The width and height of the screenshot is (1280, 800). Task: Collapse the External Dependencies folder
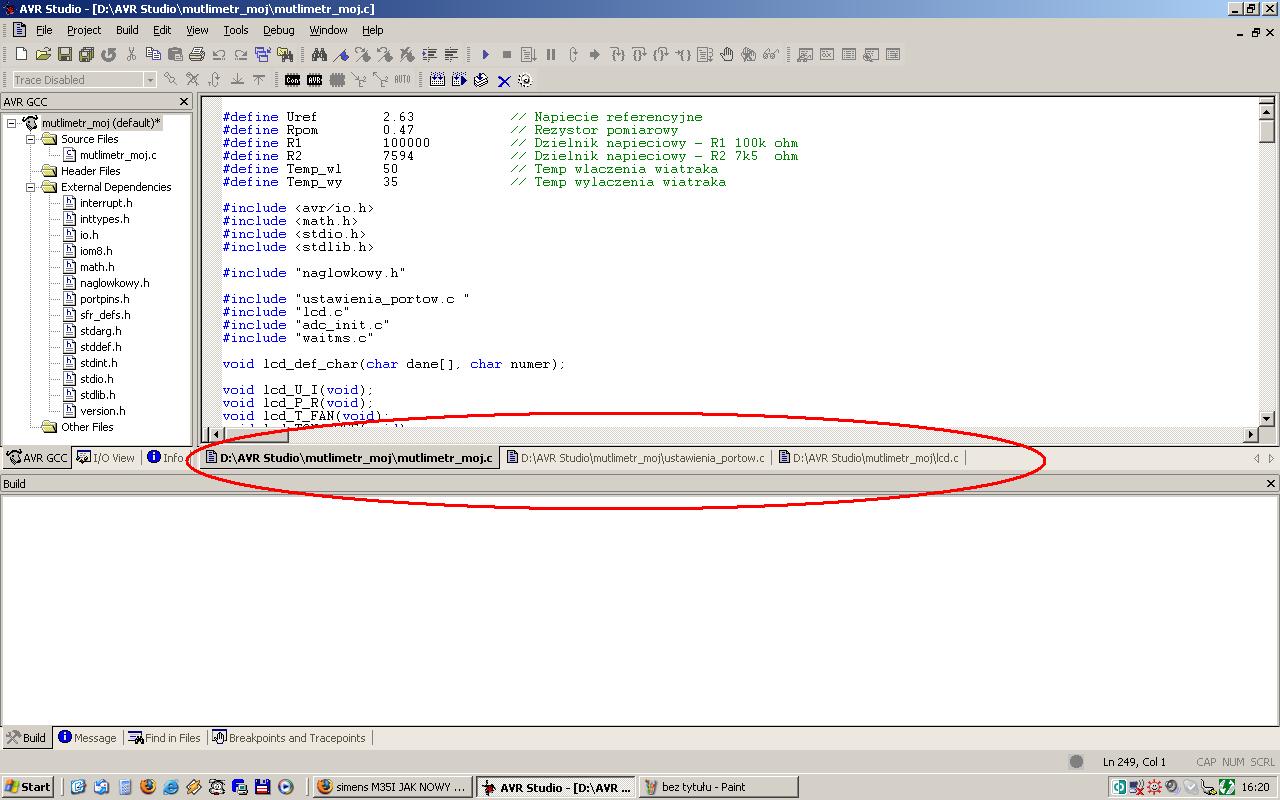click(30, 187)
